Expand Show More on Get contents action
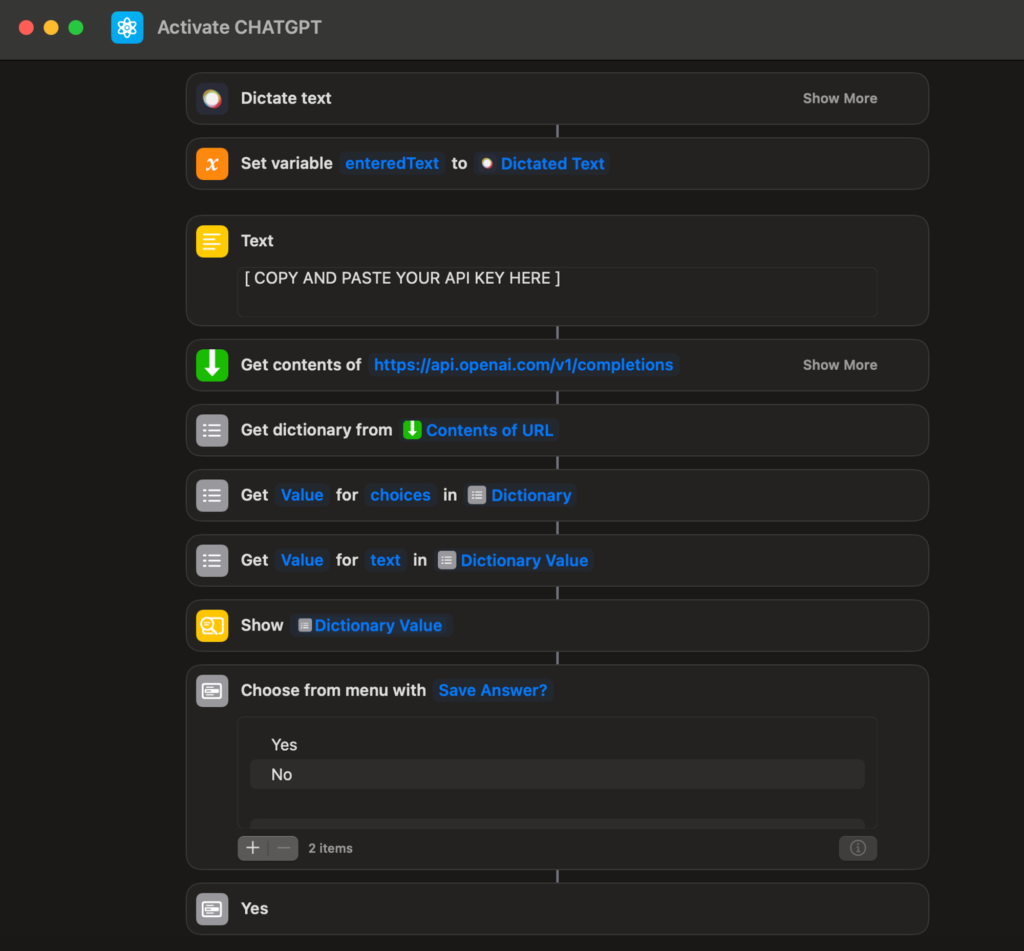The width and height of the screenshot is (1024, 951). [839, 365]
